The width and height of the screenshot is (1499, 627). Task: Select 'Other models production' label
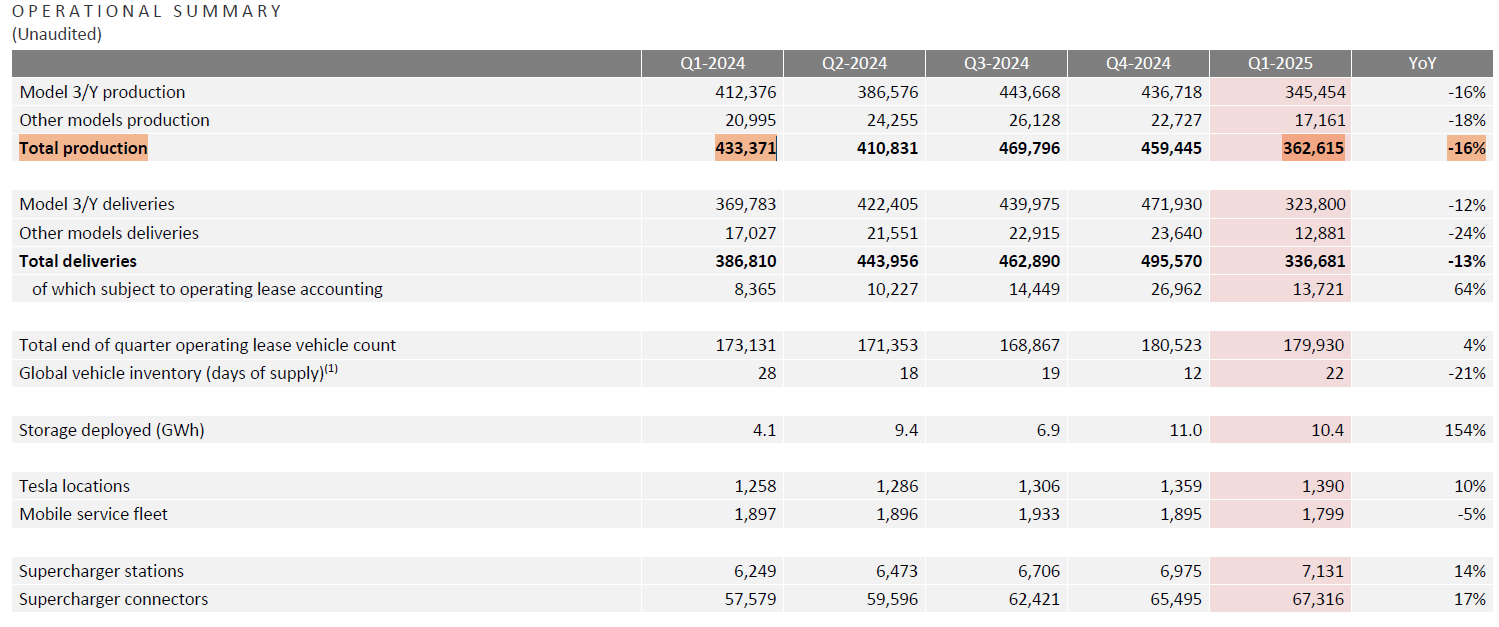tap(114, 120)
